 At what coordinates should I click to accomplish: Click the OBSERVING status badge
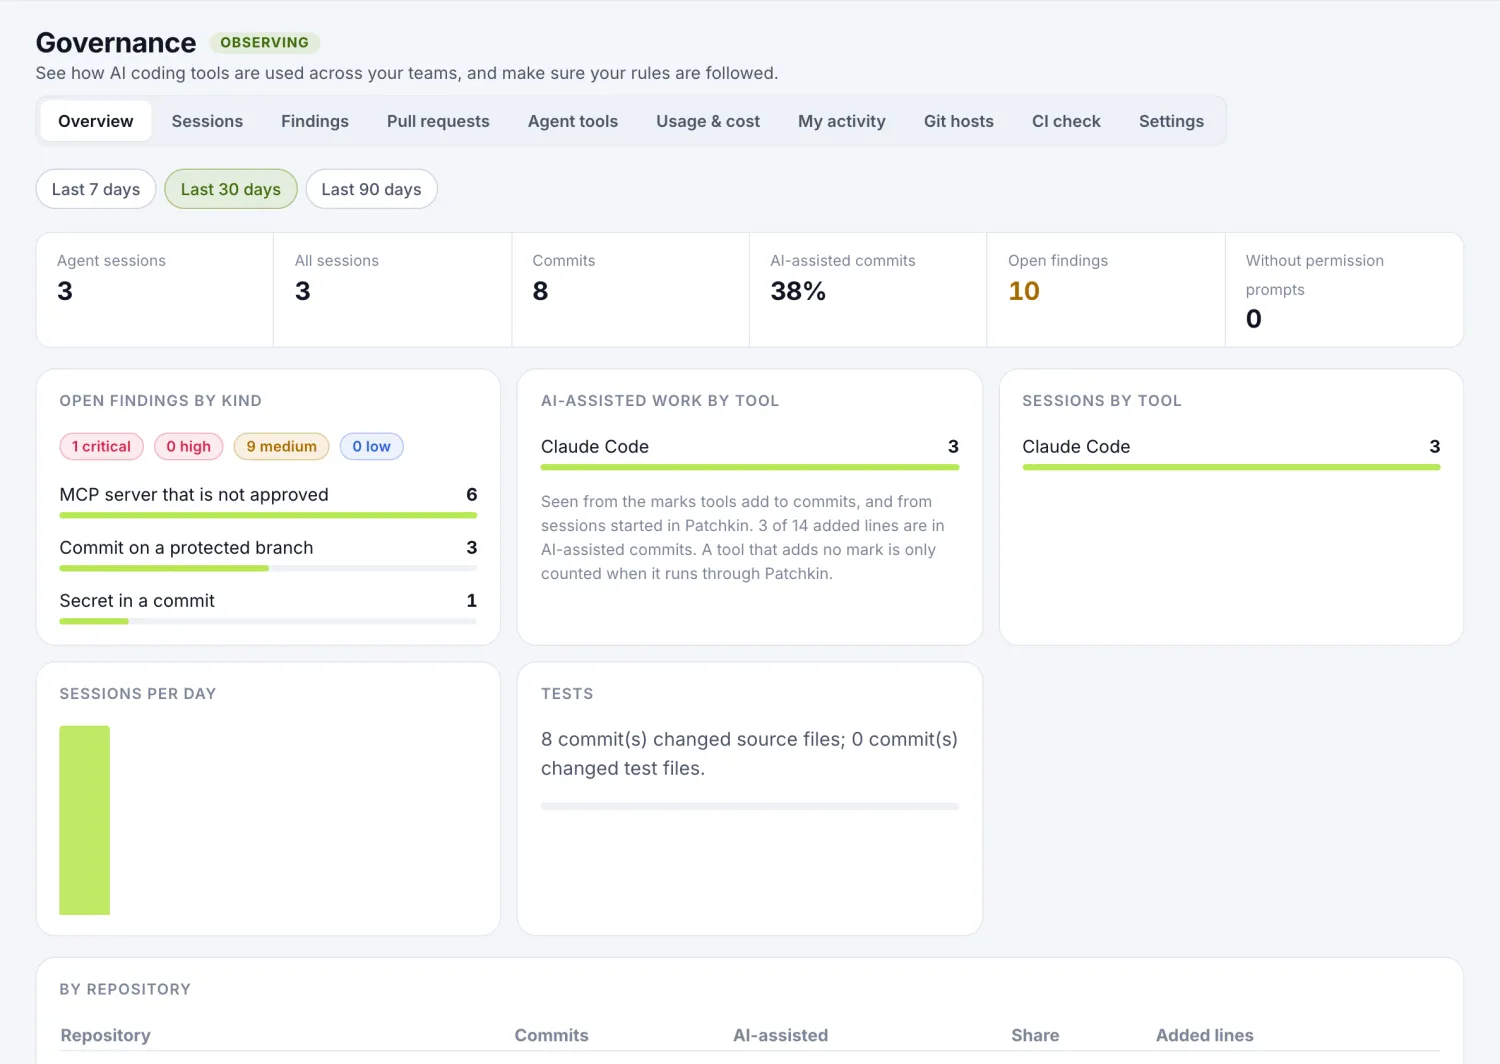coord(264,43)
